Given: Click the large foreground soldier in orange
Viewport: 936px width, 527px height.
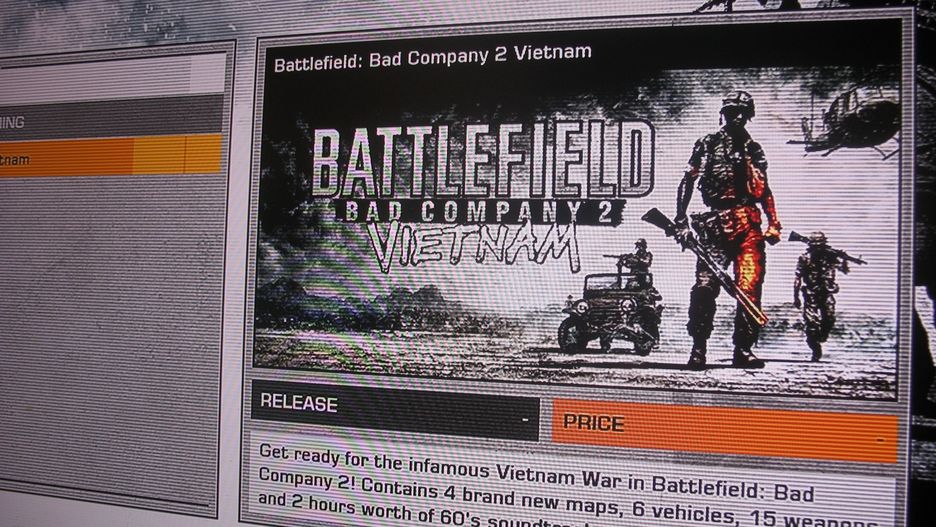Looking at the screenshot, I should 727,229.
